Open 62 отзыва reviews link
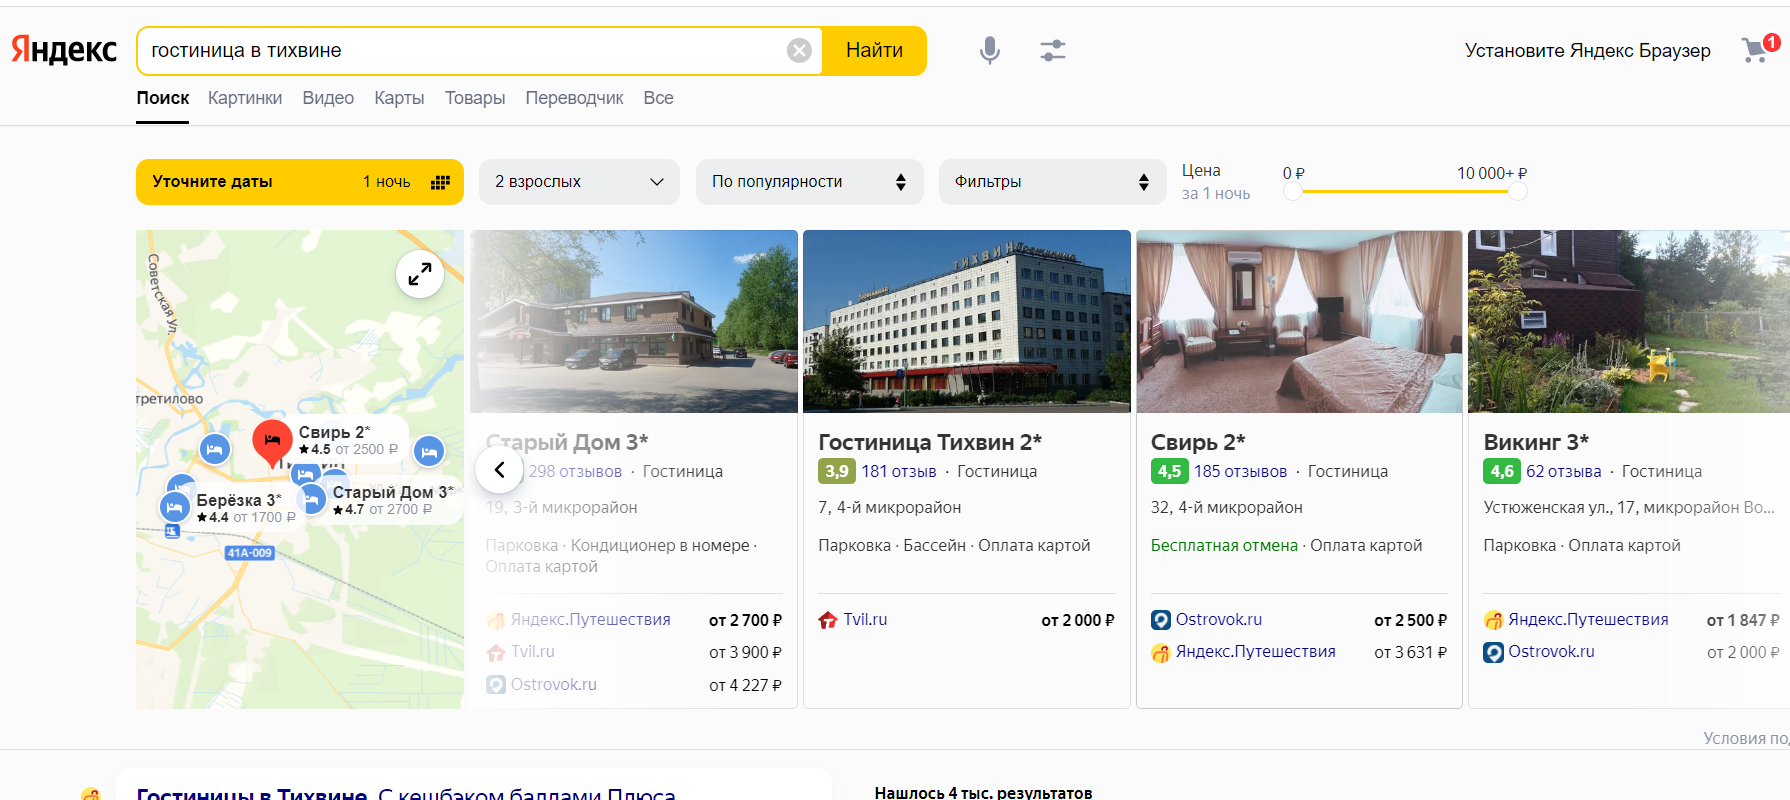 click(1563, 471)
